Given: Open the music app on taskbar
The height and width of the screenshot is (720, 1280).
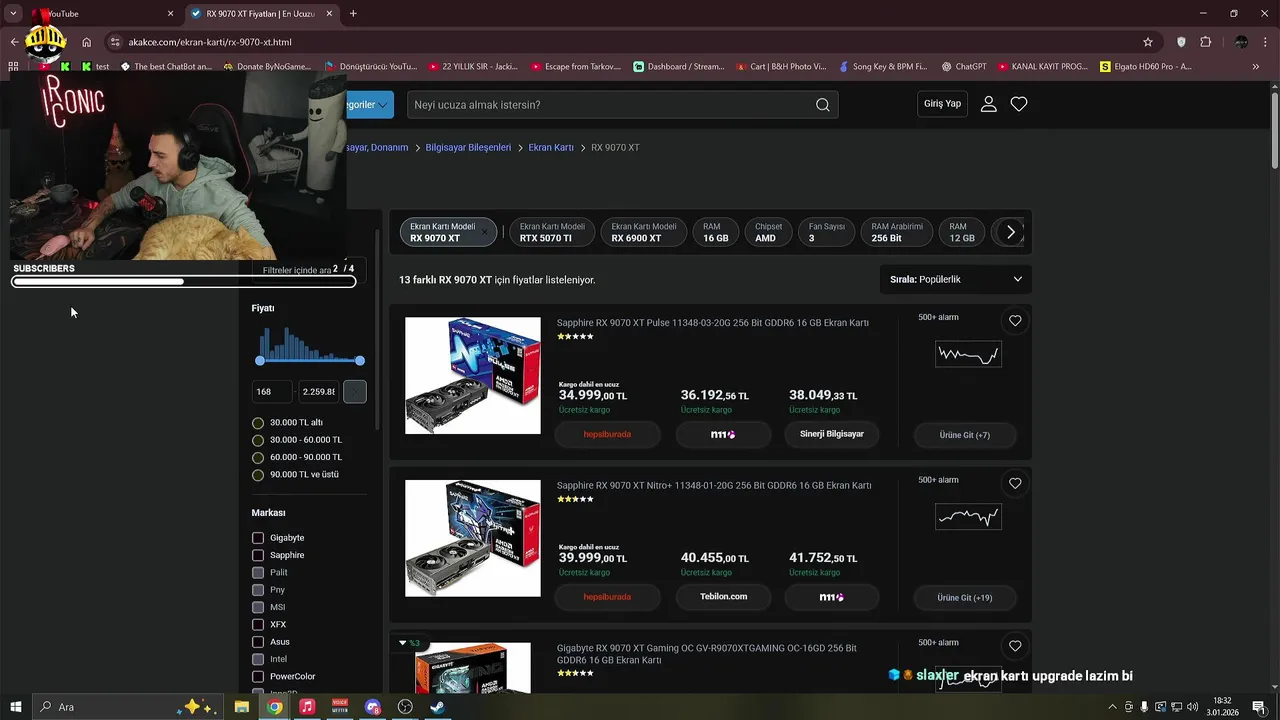Looking at the screenshot, I should [x=307, y=707].
